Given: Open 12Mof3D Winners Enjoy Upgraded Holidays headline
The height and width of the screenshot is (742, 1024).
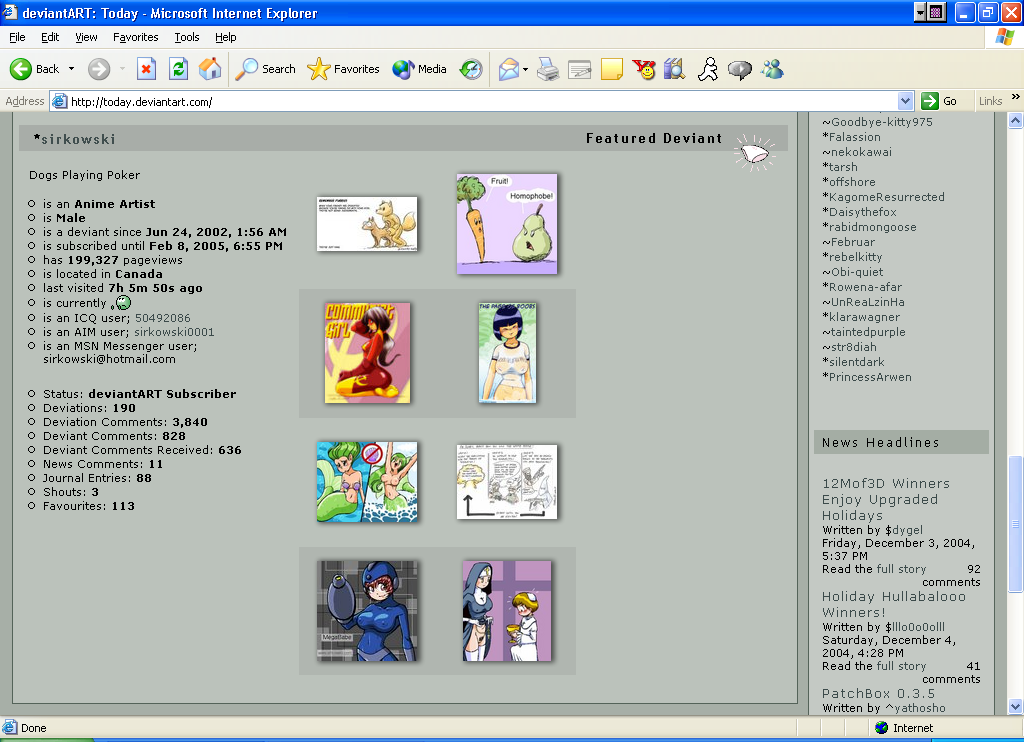Looking at the screenshot, I should (886, 500).
